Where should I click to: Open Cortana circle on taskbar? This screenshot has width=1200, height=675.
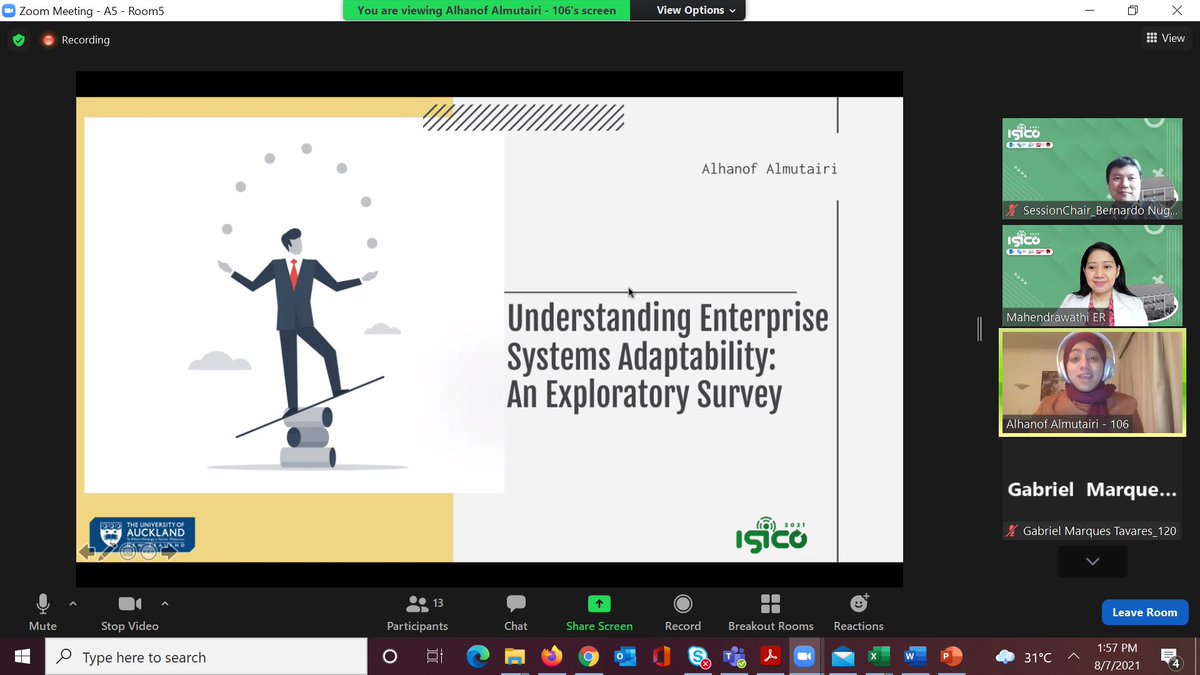(390, 657)
